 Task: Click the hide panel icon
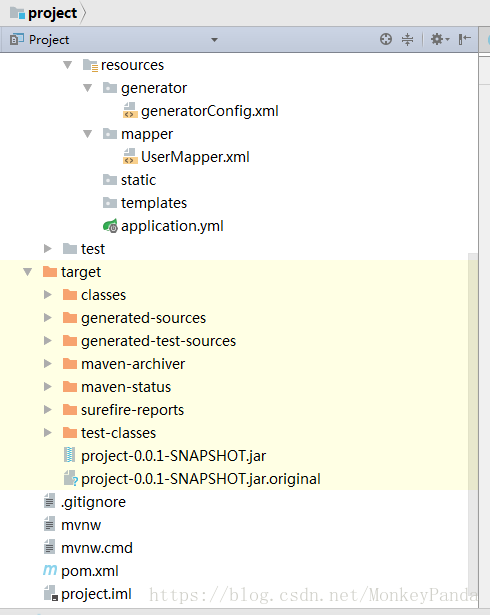(x=464, y=39)
